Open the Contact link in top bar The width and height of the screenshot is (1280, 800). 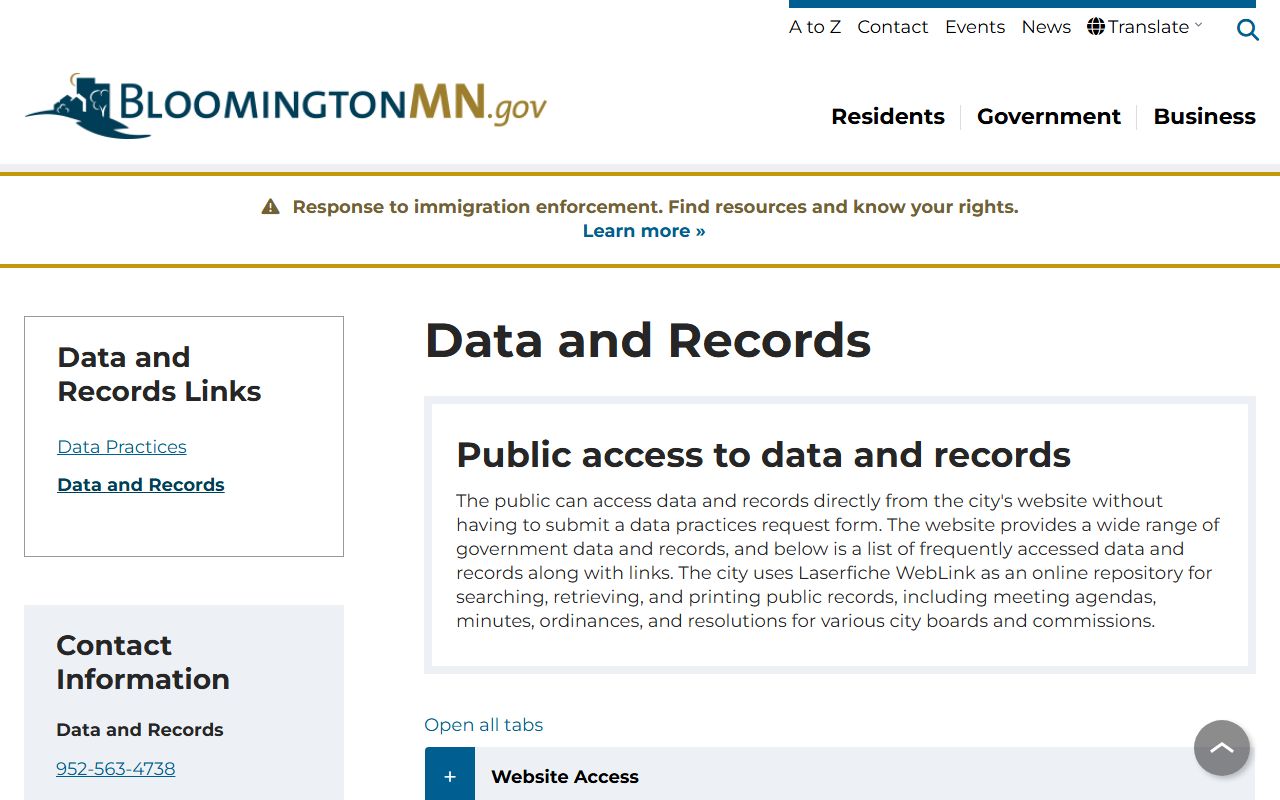pos(893,27)
